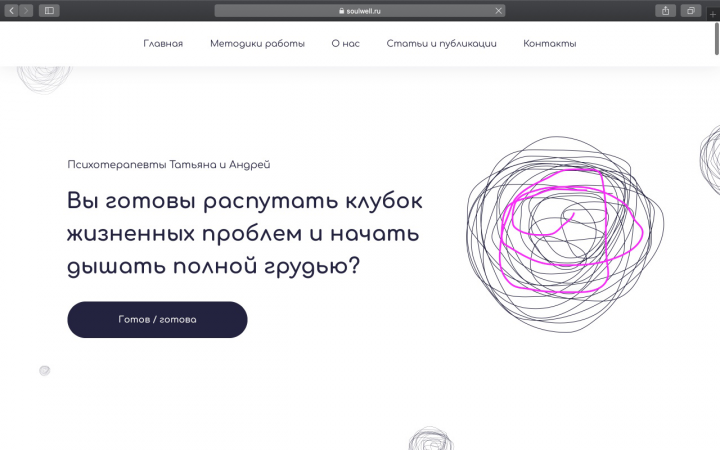
Task: Show the tab overview icon
Action: (691, 11)
